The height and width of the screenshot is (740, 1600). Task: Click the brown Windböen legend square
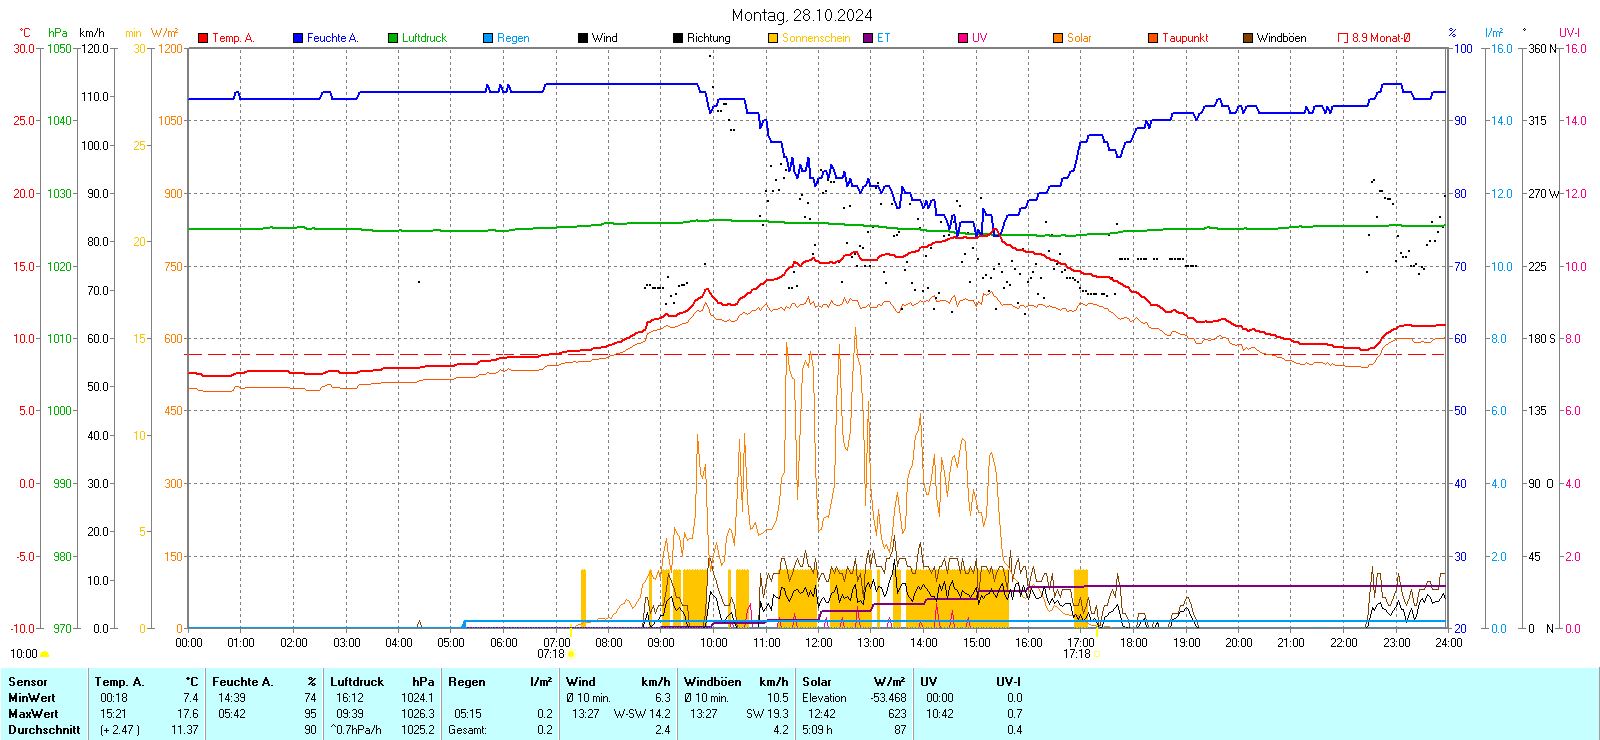coord(1248,38)
